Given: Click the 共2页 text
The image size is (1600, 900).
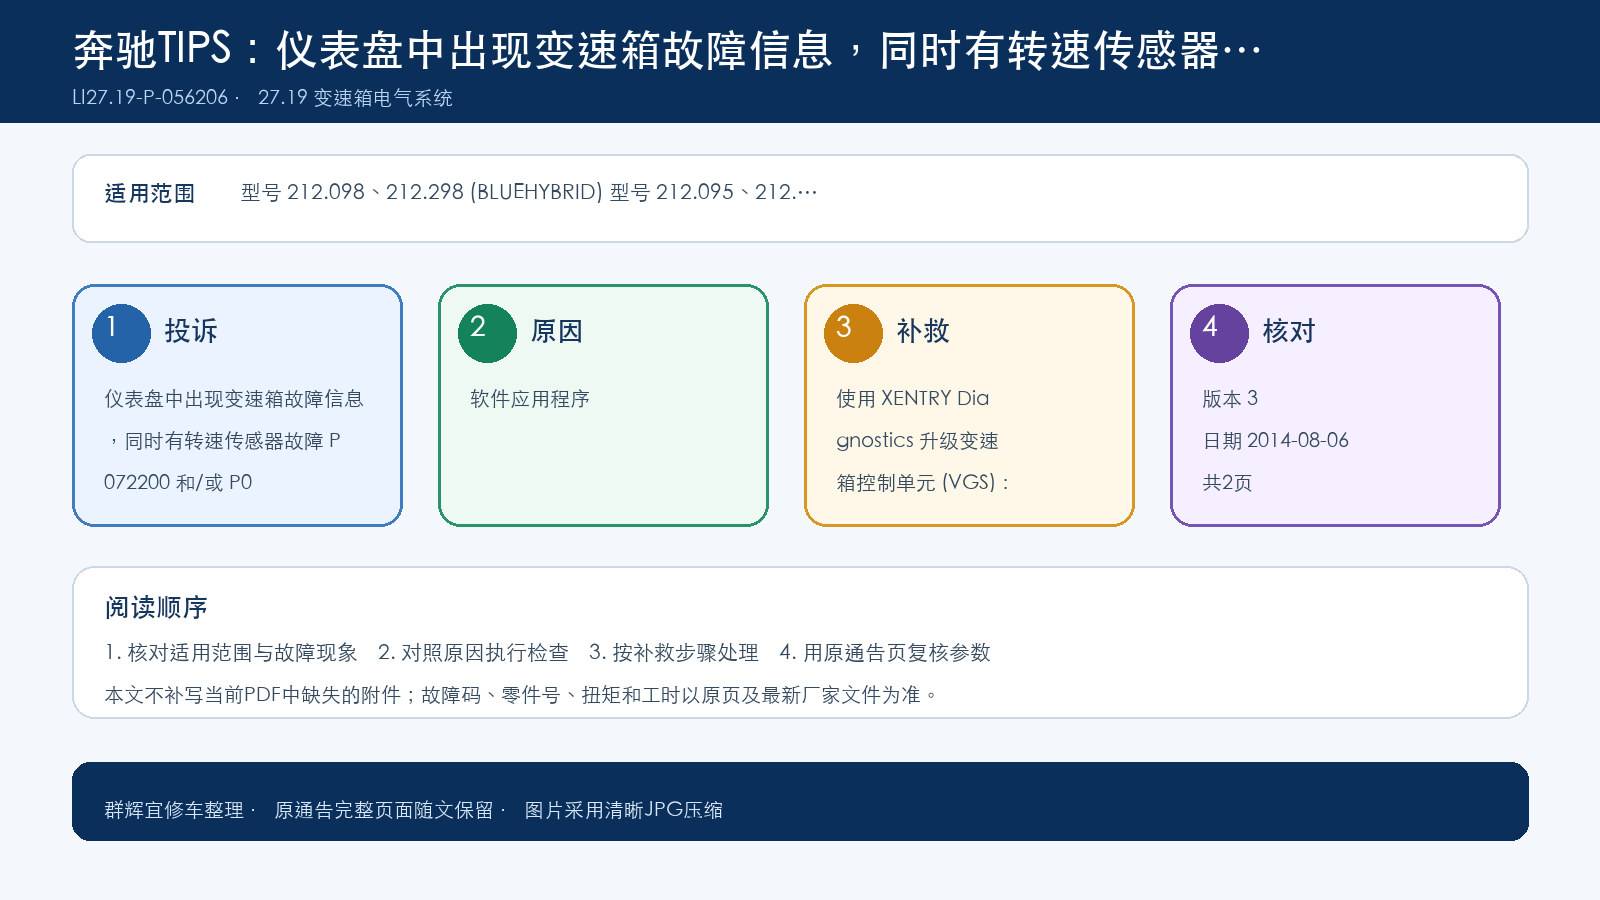Looking at the screenshot, I should [1227, 482].
